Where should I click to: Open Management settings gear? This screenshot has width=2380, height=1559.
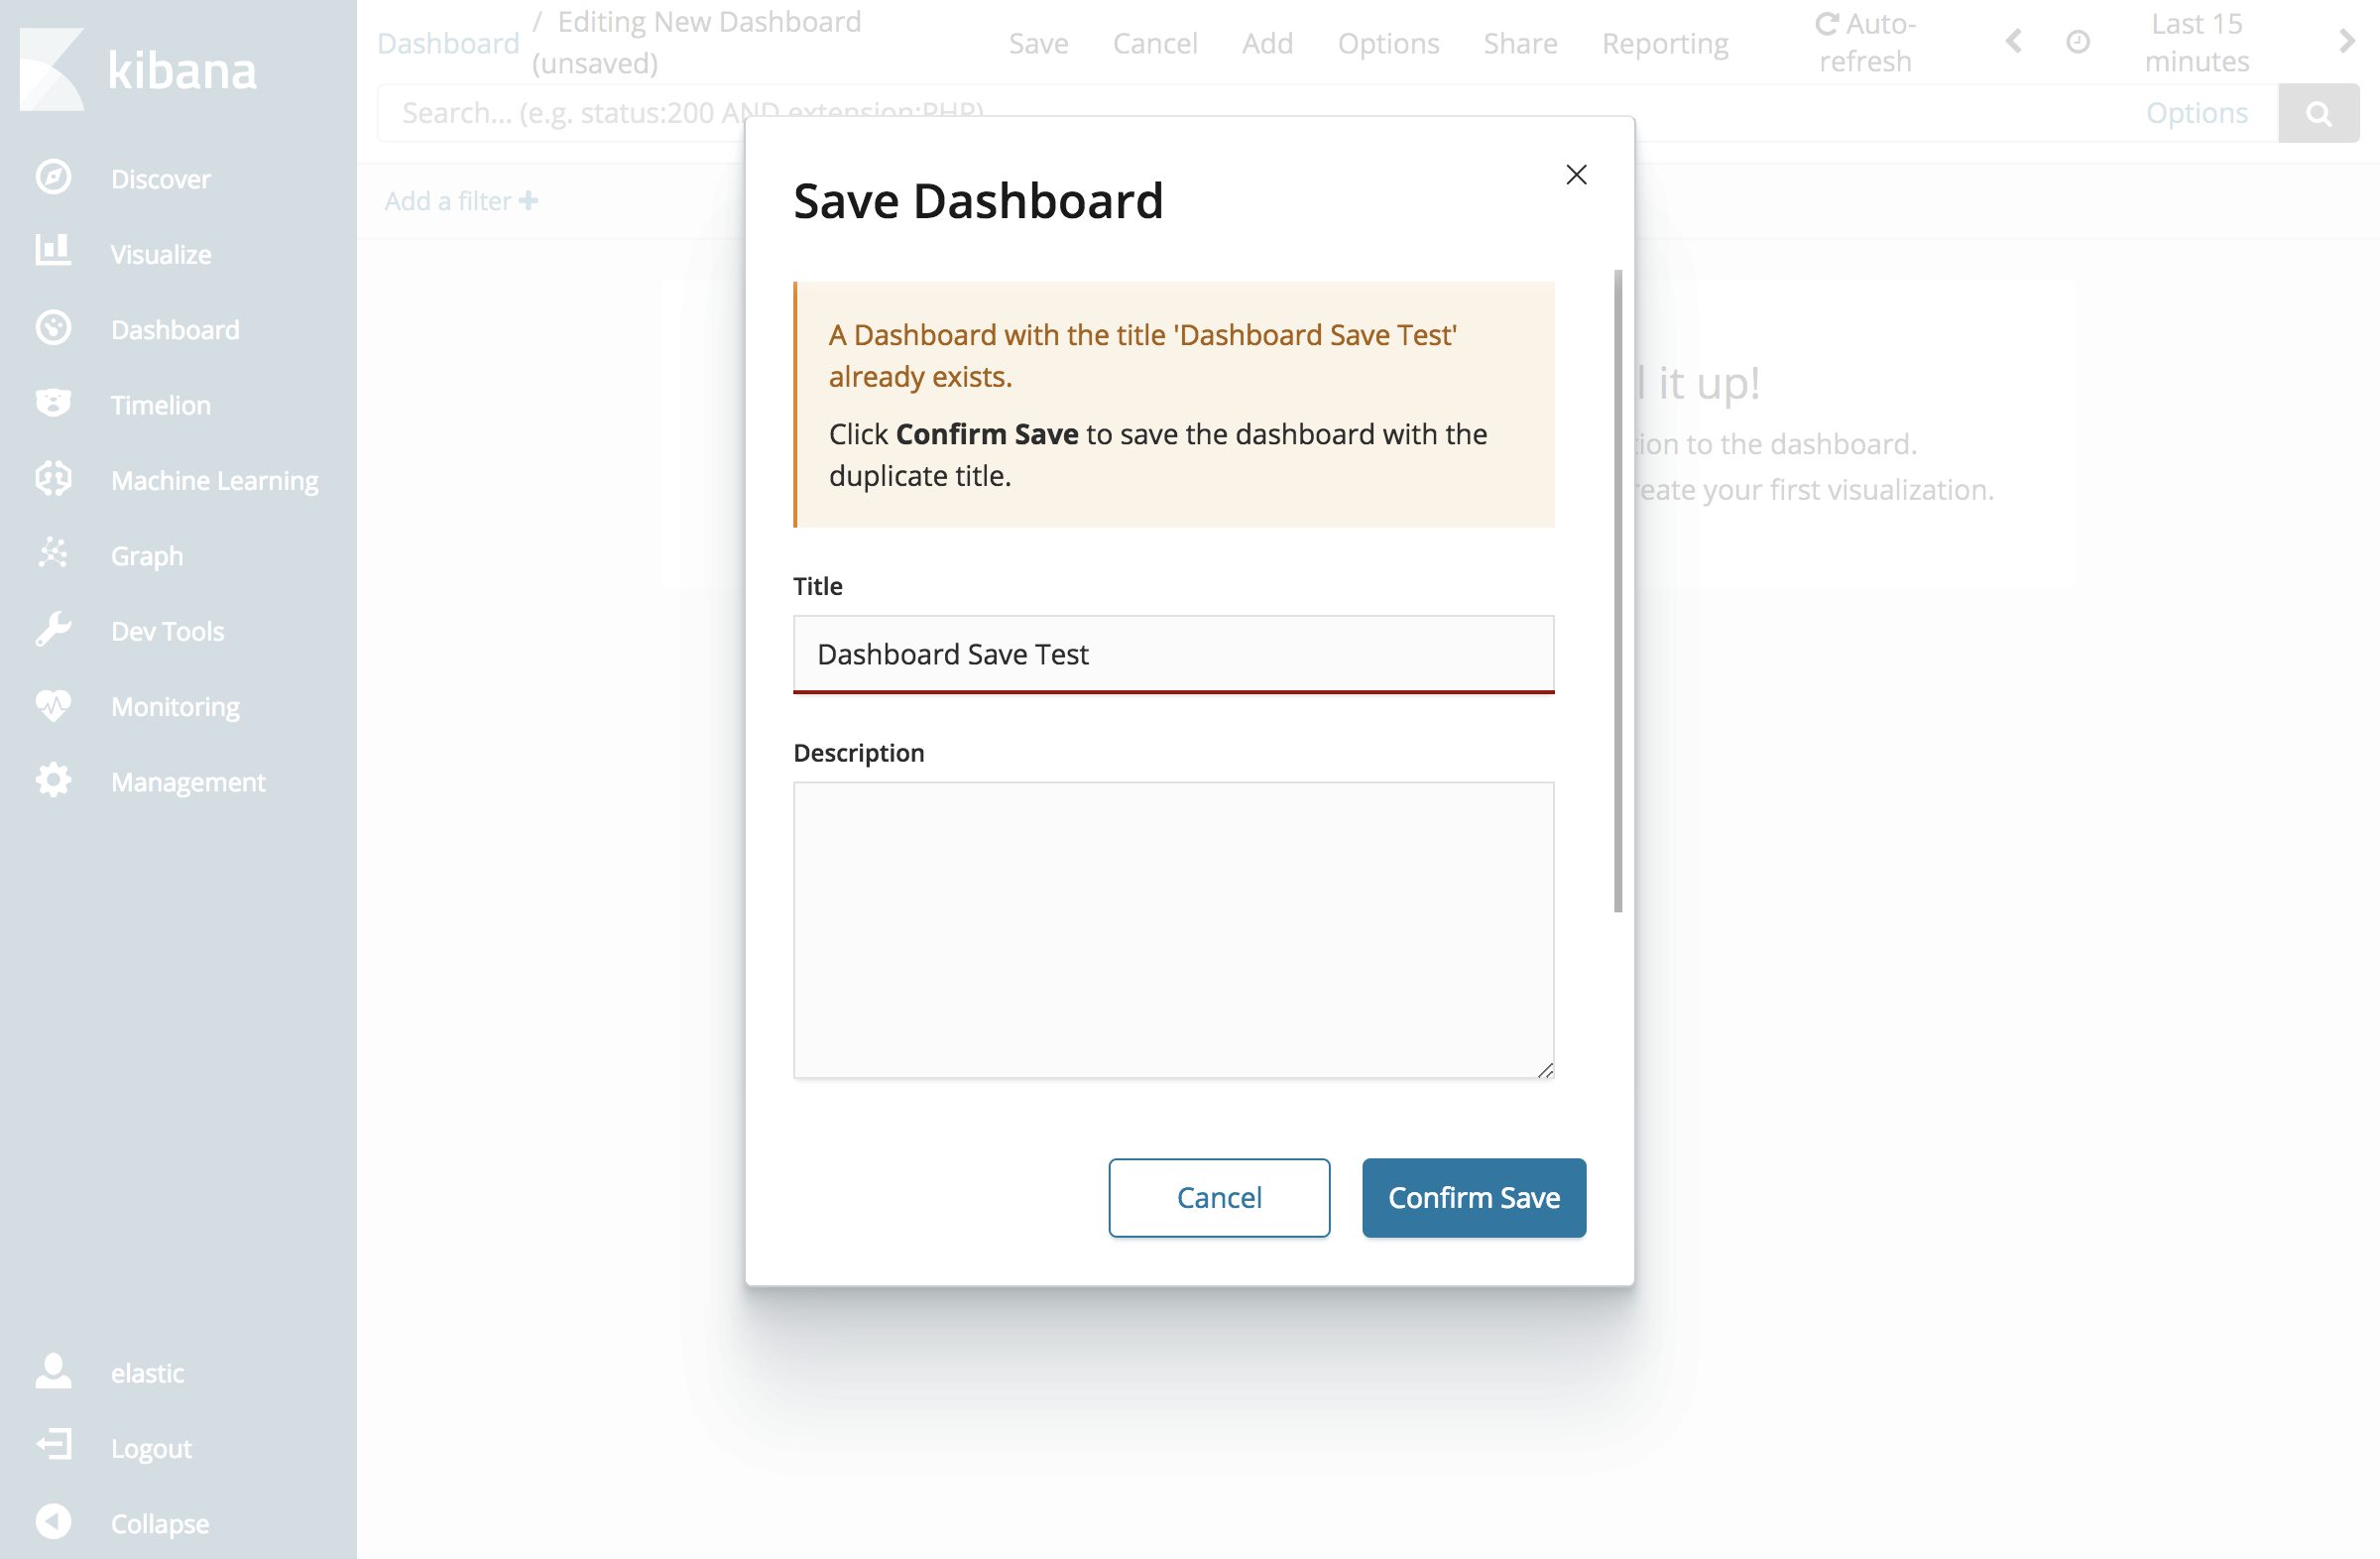pyautogui.click(x=53, y=781)
